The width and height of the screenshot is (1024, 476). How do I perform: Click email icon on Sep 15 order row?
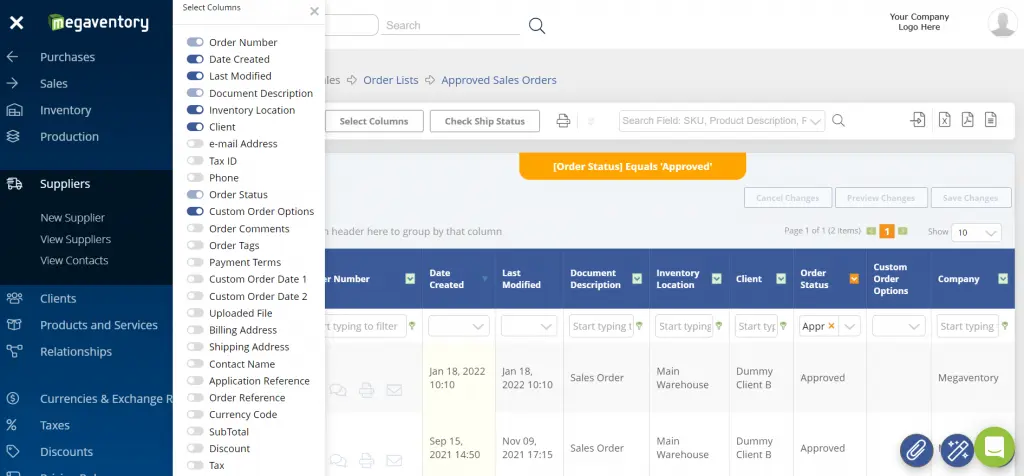point(394,460)
